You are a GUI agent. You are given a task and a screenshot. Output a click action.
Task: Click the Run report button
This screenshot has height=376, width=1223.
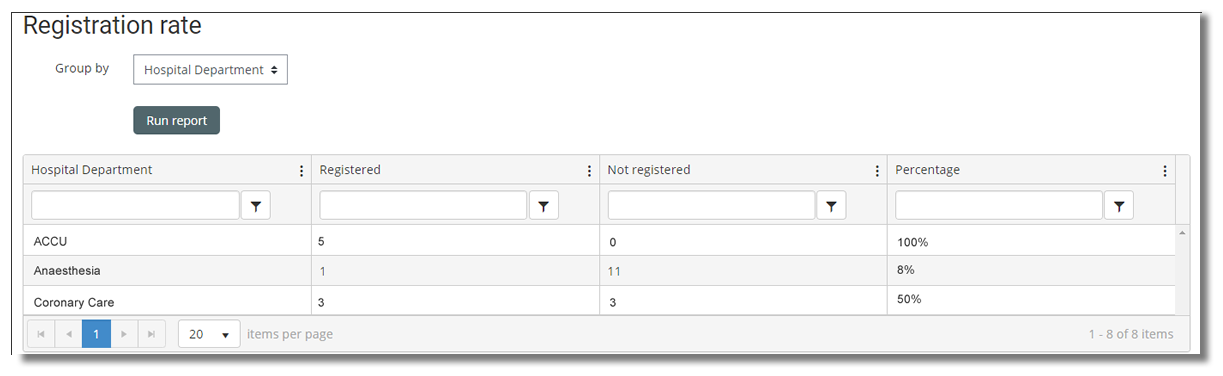coord(176,120)
